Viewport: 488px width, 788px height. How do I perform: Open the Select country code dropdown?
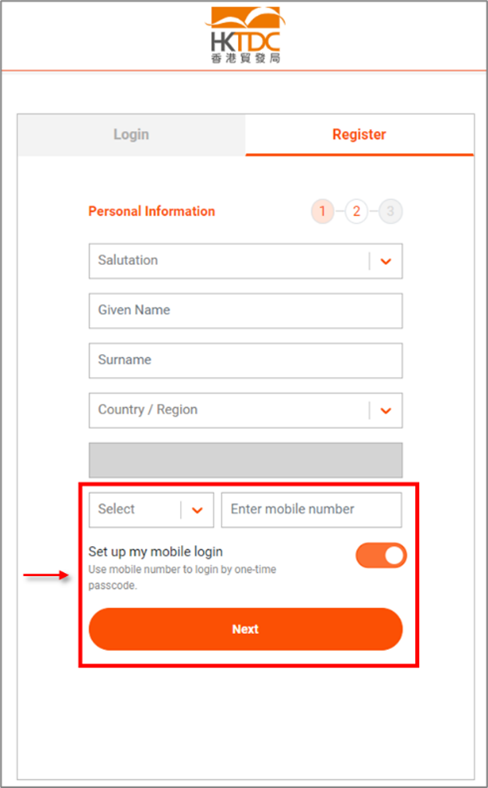[151, 510]
